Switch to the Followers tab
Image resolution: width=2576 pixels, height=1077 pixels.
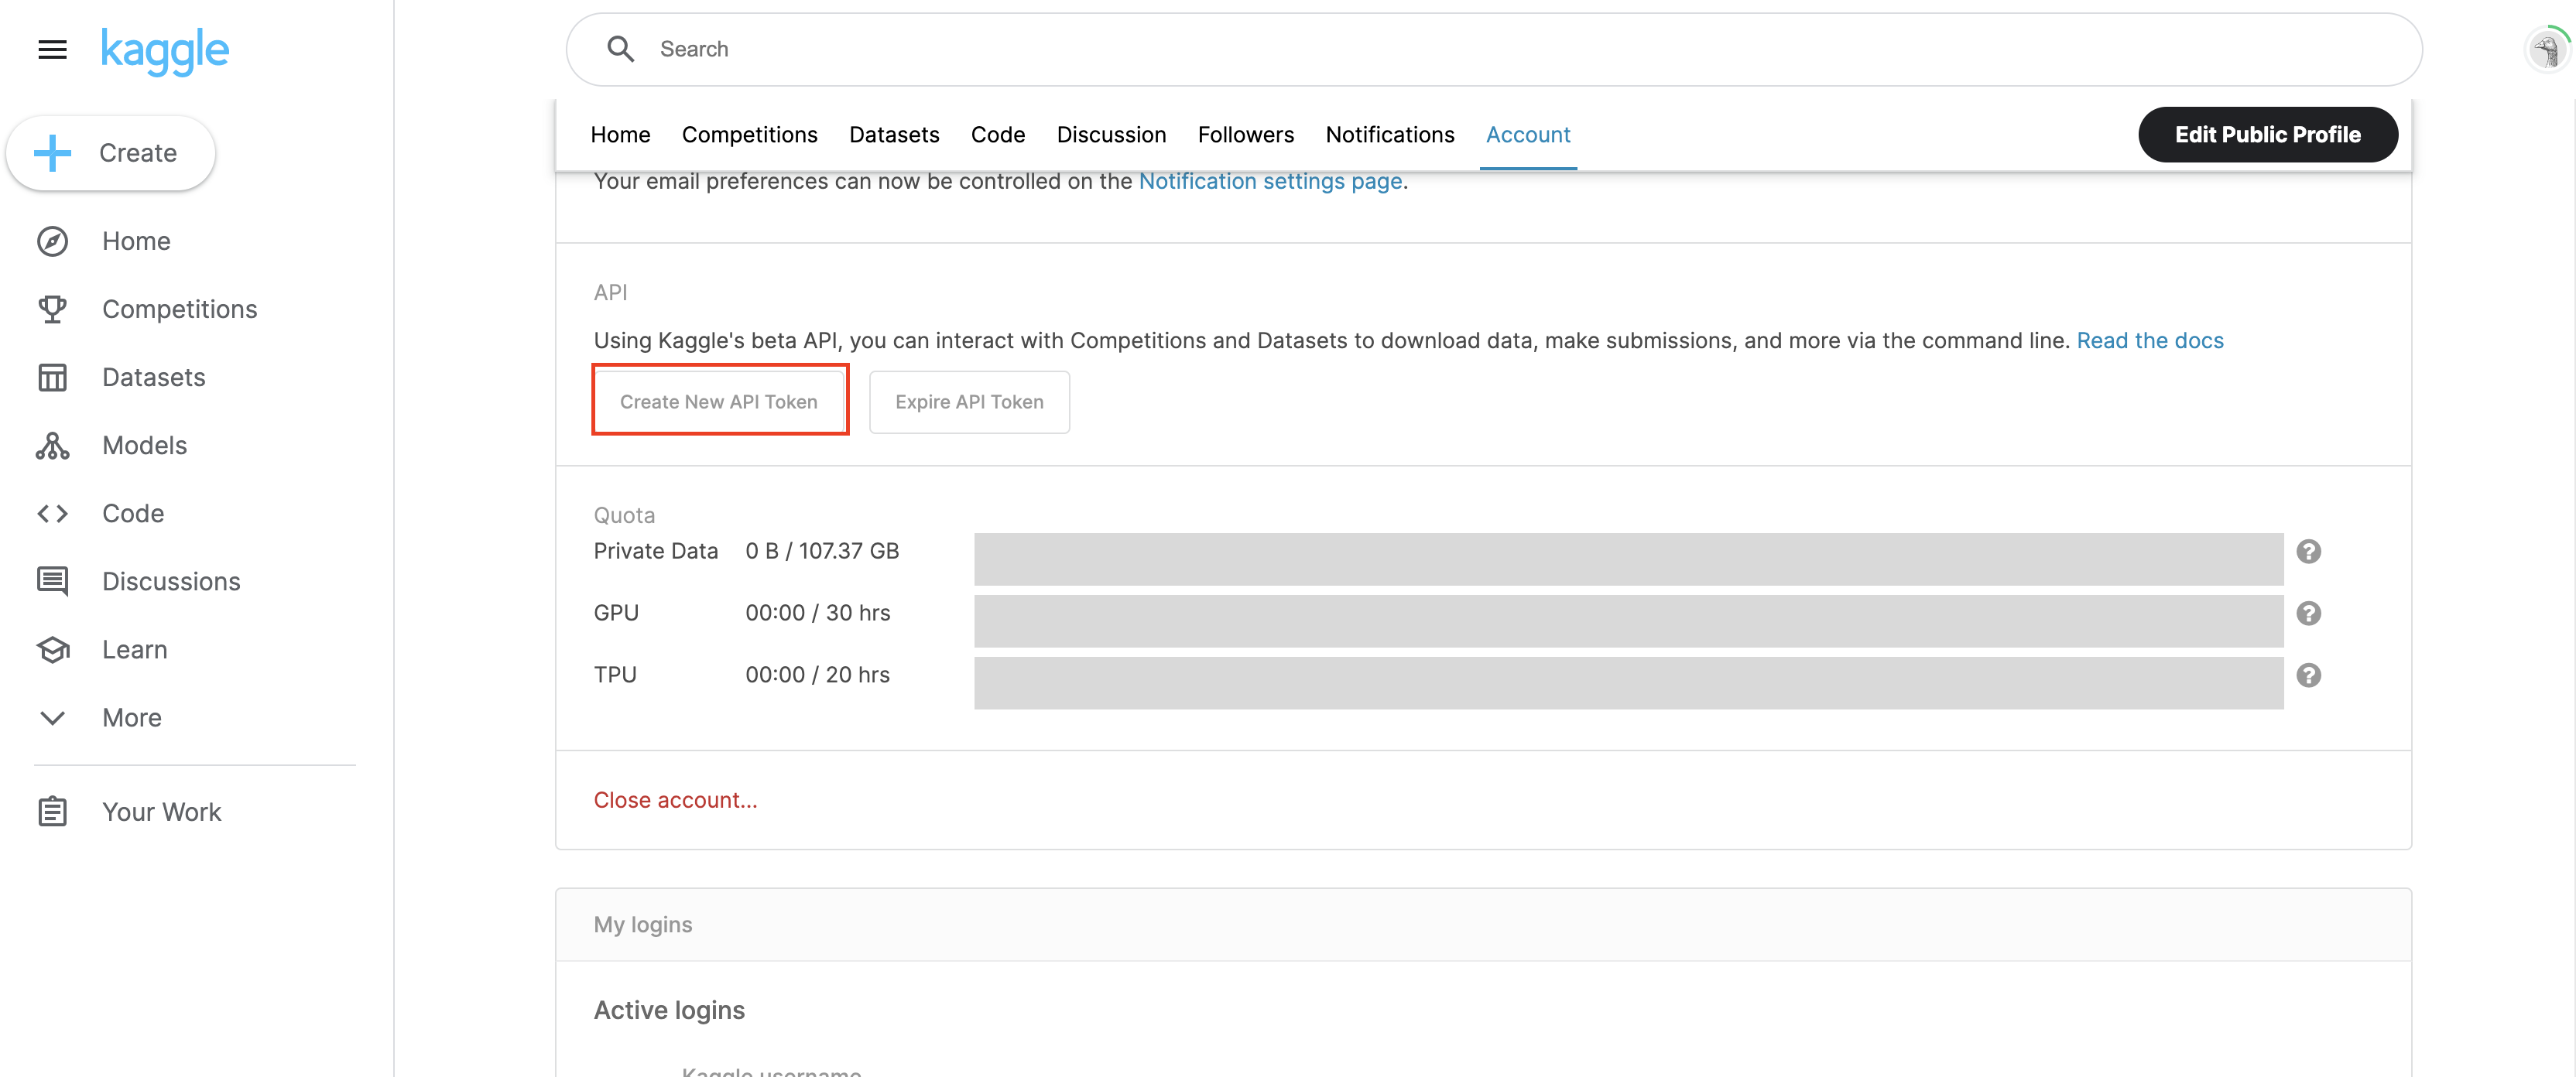click(x=1245, y=135)
